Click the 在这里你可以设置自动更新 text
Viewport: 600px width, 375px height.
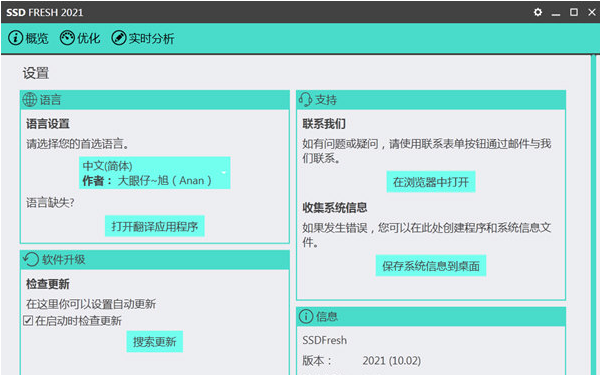click(x=91, y=304)
